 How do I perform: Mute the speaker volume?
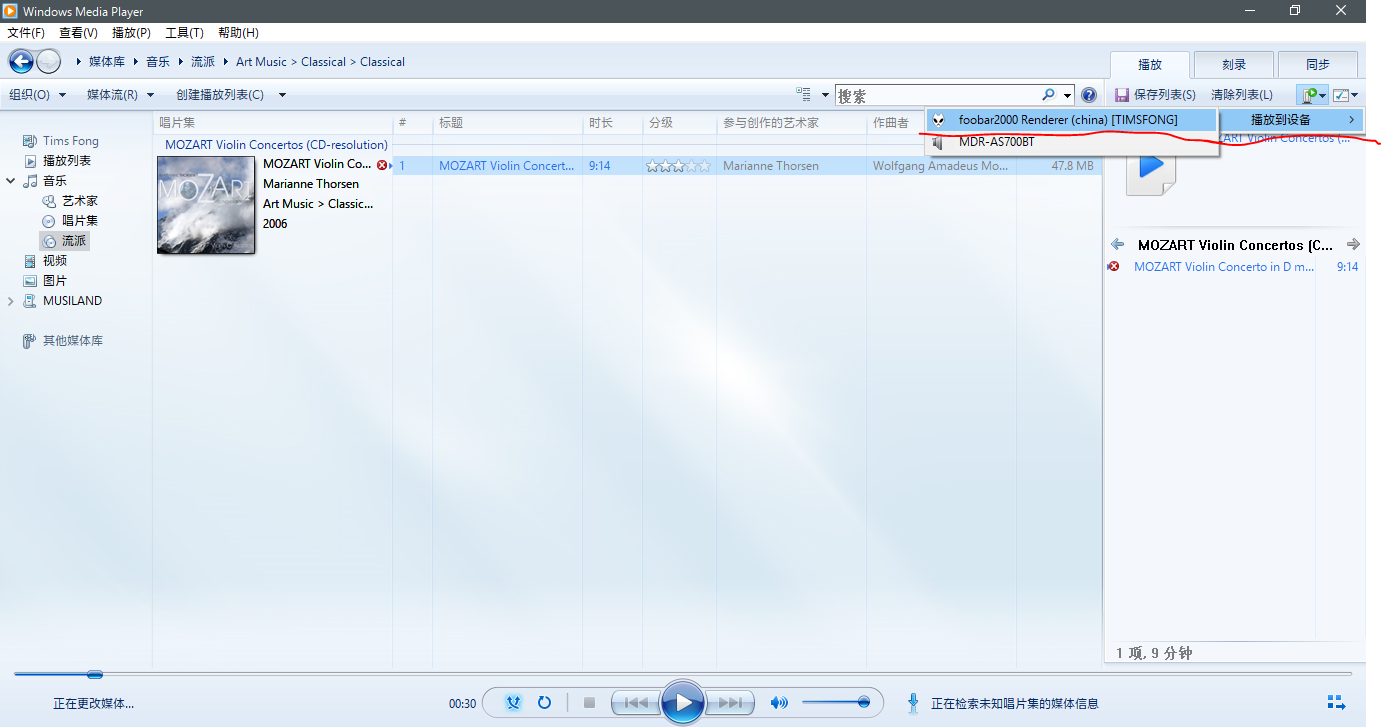pyautogui.click(x=778, y=703)
